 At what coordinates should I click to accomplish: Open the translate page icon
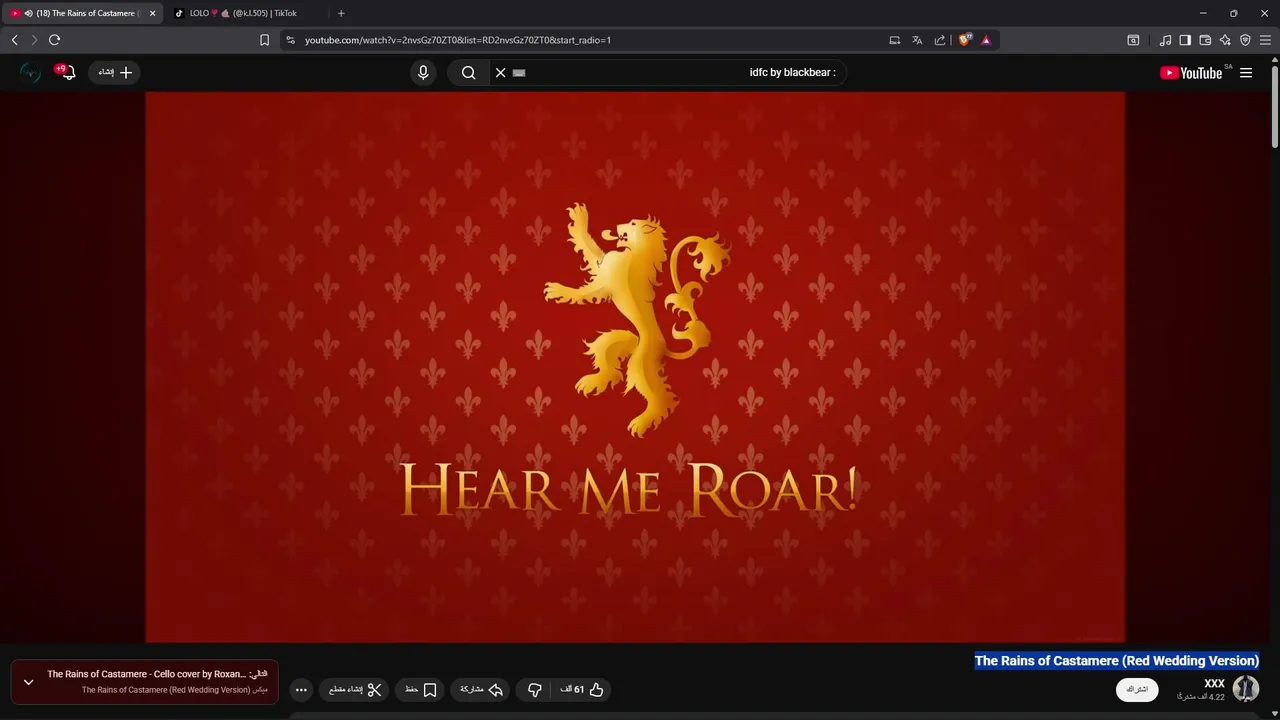[917, 40]
